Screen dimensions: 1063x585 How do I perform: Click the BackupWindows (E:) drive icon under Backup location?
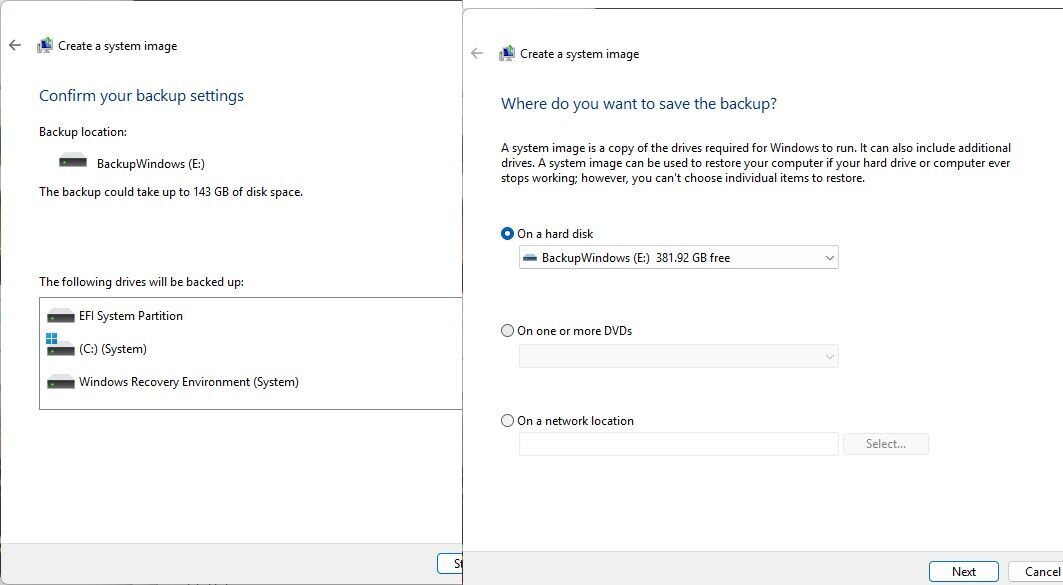coord(73,162)
